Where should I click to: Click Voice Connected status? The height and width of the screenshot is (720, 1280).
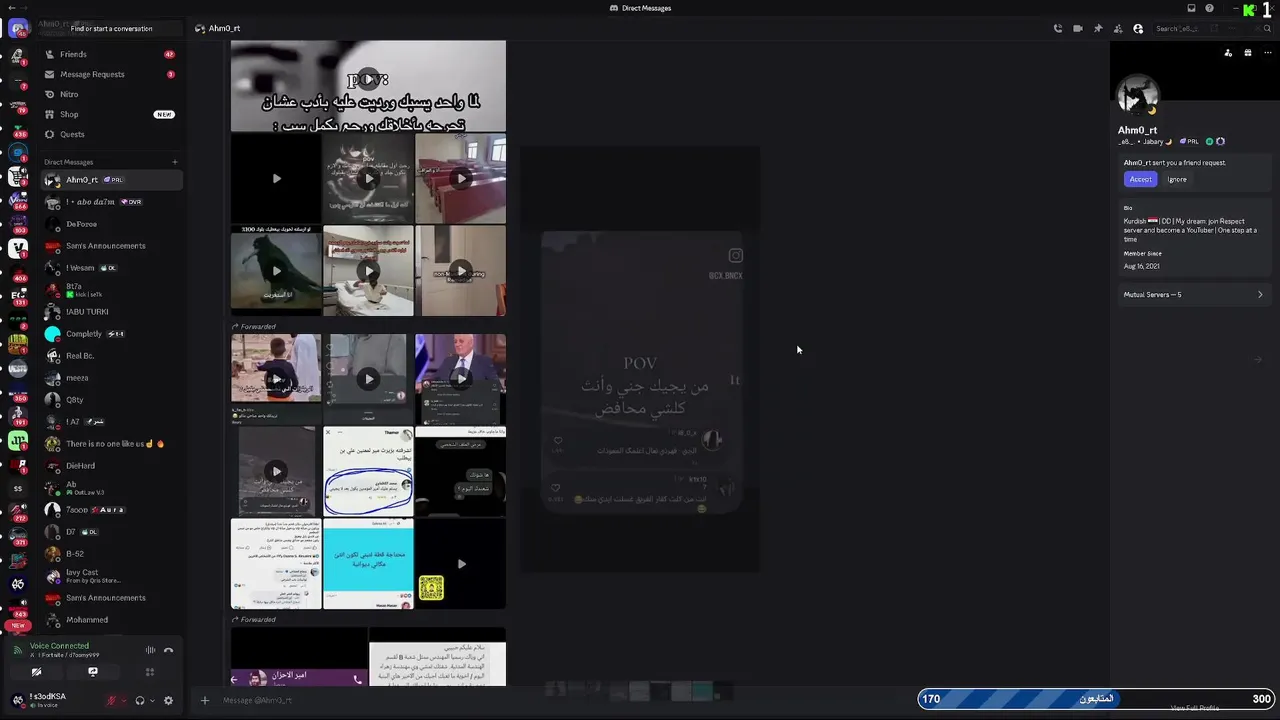59,646
